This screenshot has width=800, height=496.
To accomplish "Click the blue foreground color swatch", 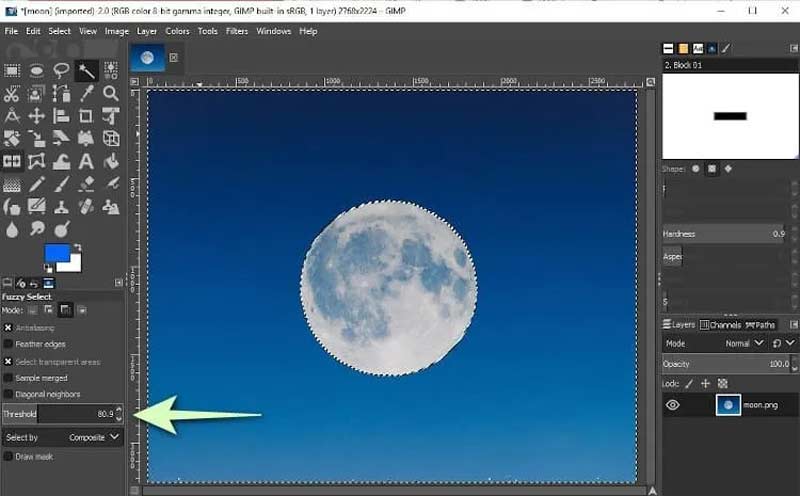I will (x=56, y=253).
